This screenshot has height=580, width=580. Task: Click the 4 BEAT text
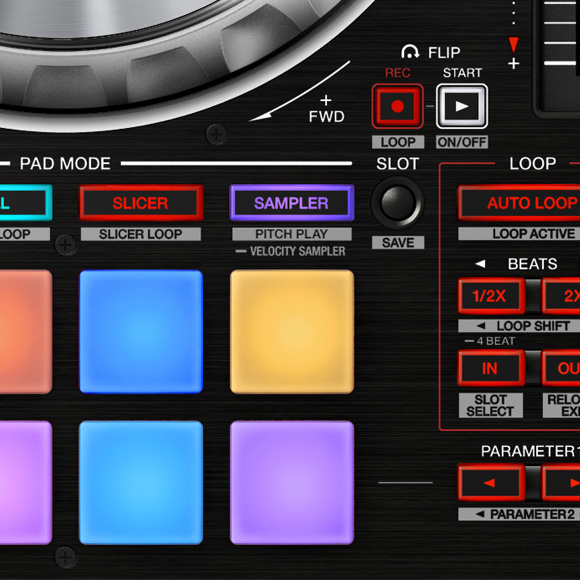[496, 341]
